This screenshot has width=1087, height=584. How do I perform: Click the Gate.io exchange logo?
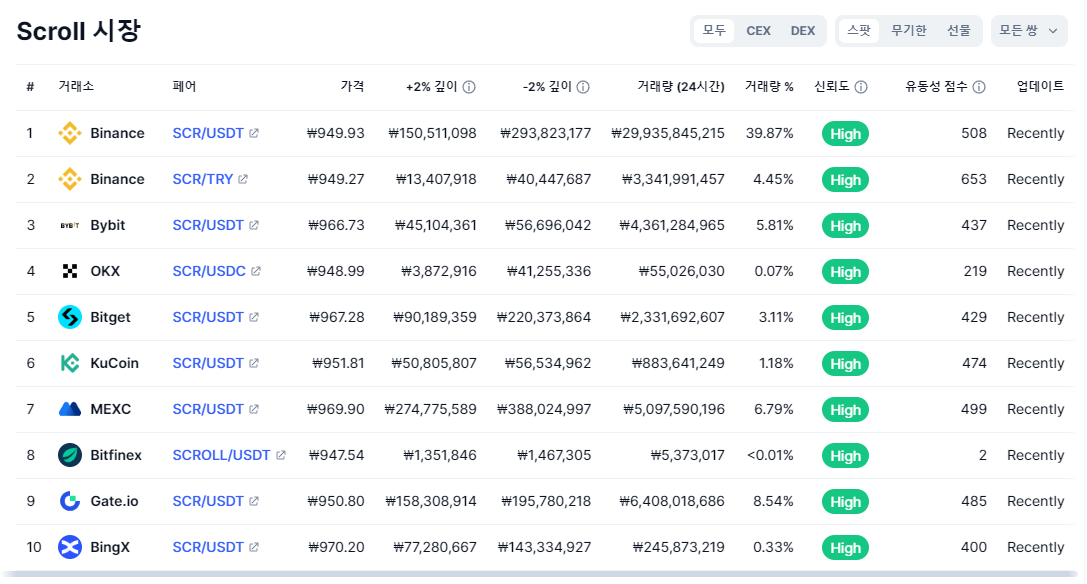click(69, 501)
